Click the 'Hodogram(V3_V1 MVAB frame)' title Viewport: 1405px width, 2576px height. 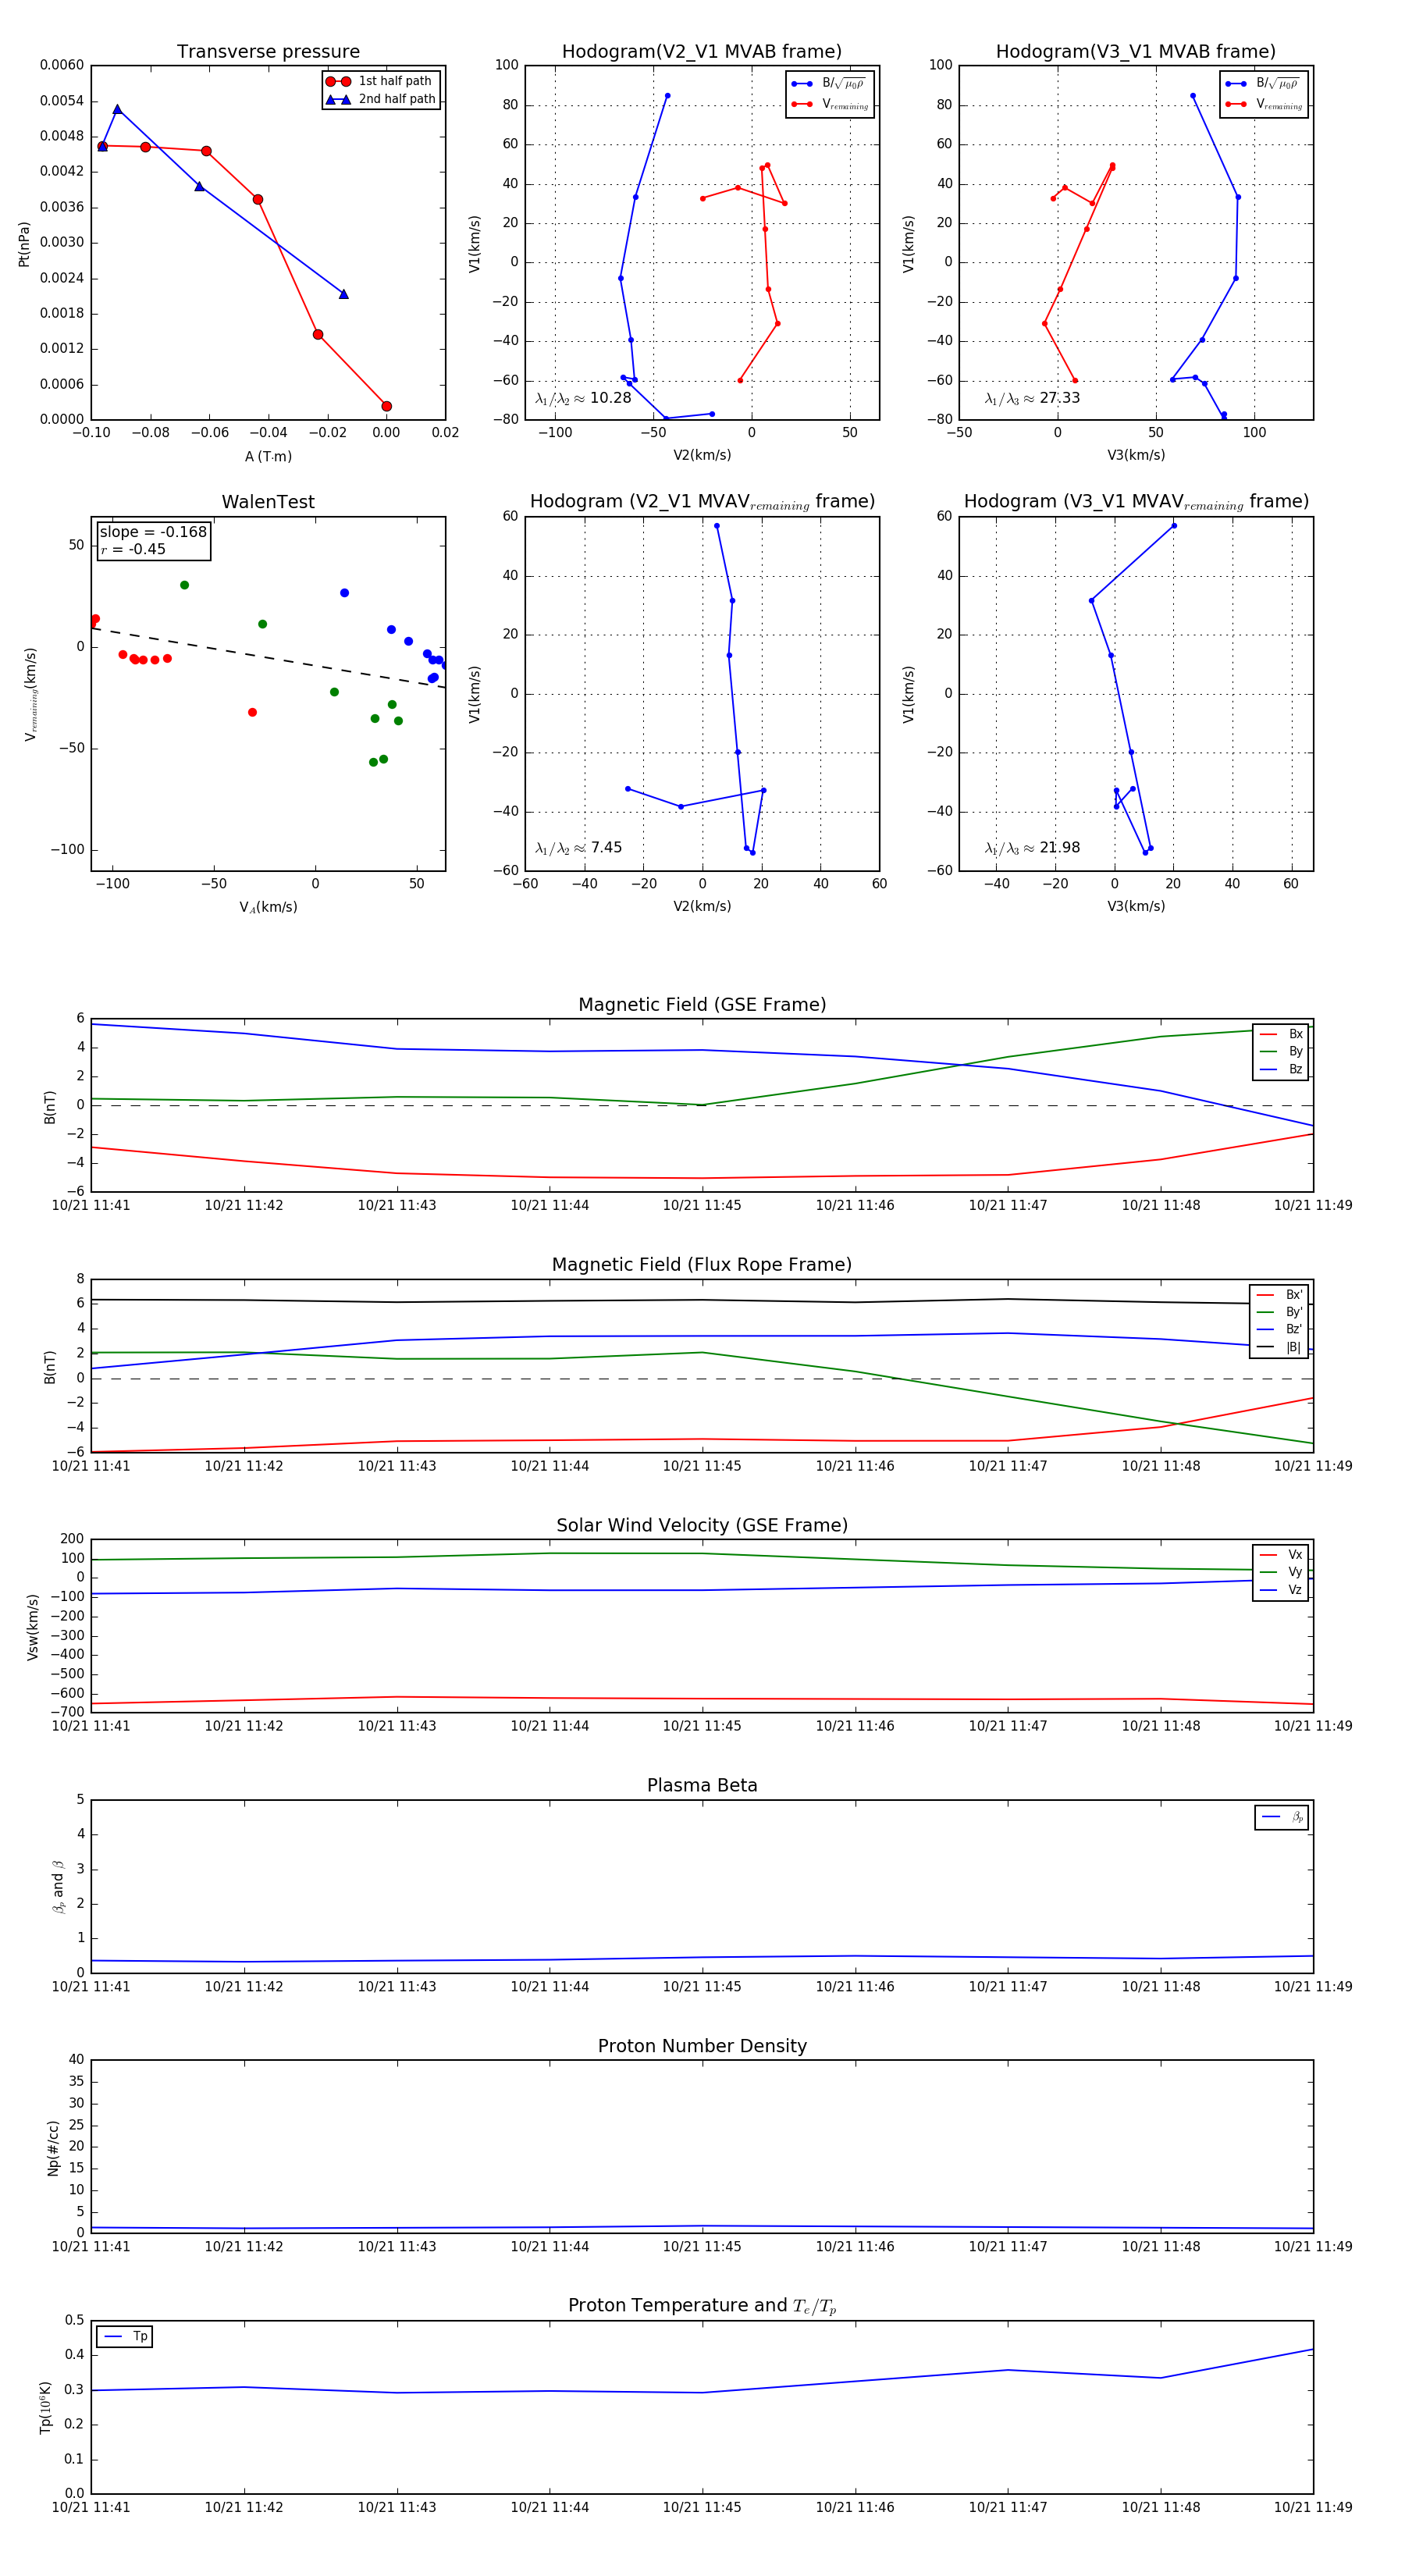point(1136,52)
